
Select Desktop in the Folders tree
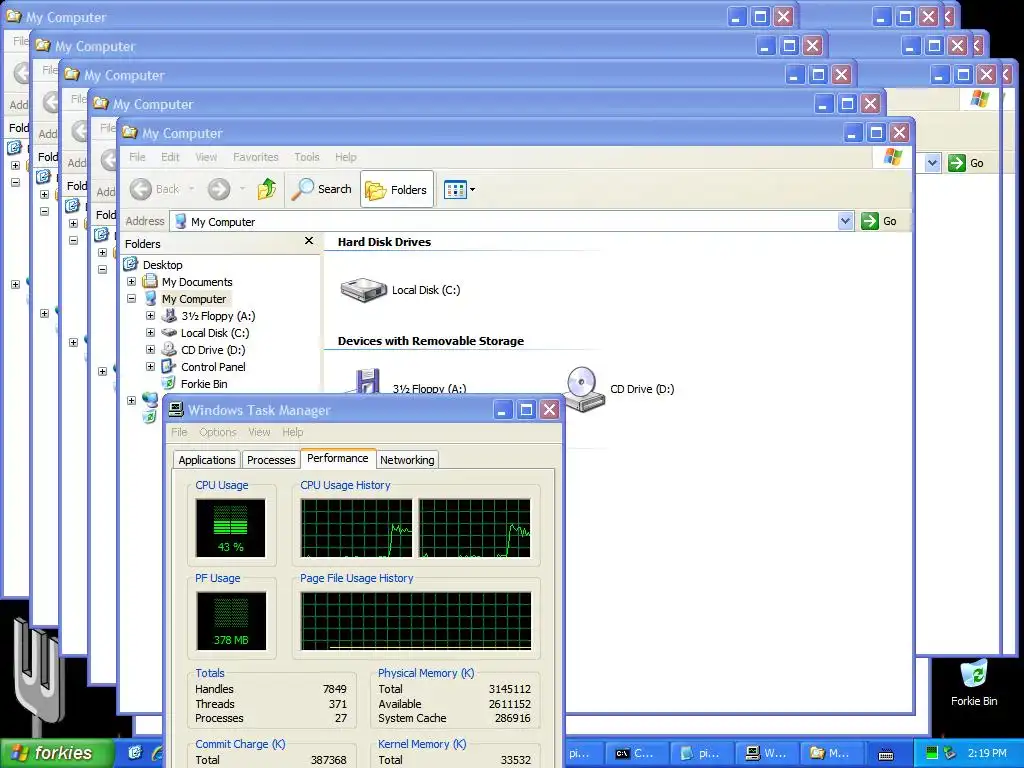coord(163,264)
